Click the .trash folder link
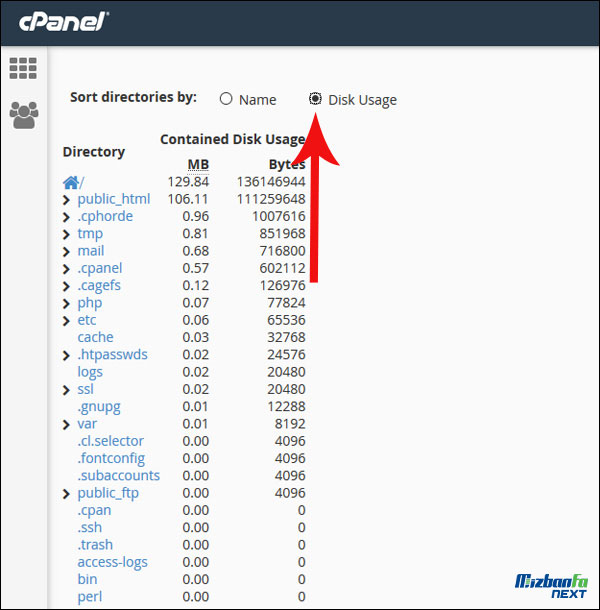Screen dimensions: 600x610 point(95,545)
